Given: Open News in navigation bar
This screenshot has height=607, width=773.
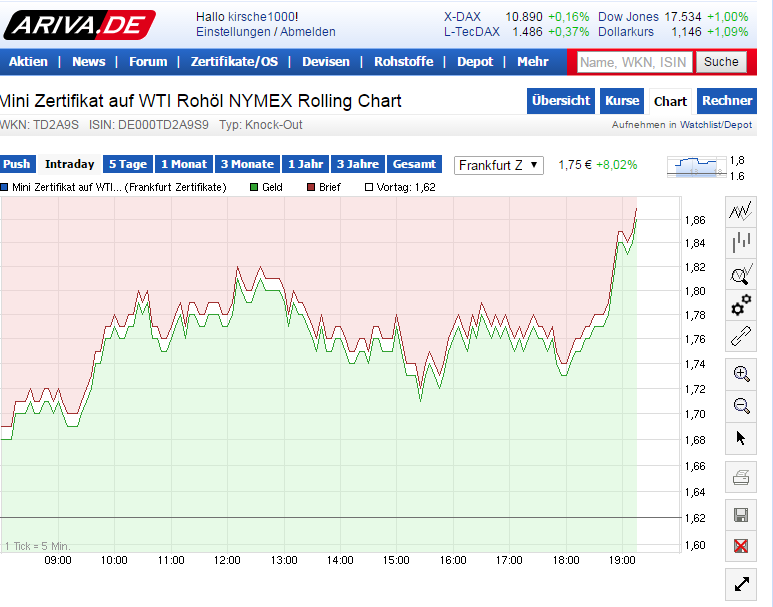Looking at the screenshot, I should [x=89, y=62].
